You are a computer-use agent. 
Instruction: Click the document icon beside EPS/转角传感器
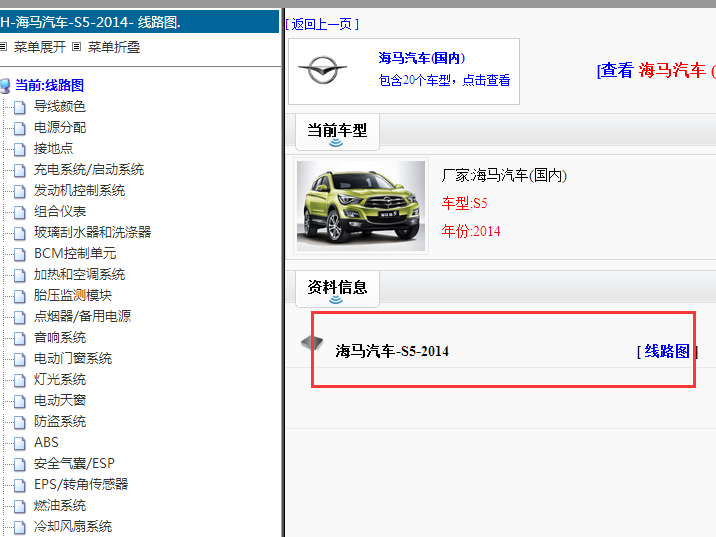pos(20,485)
